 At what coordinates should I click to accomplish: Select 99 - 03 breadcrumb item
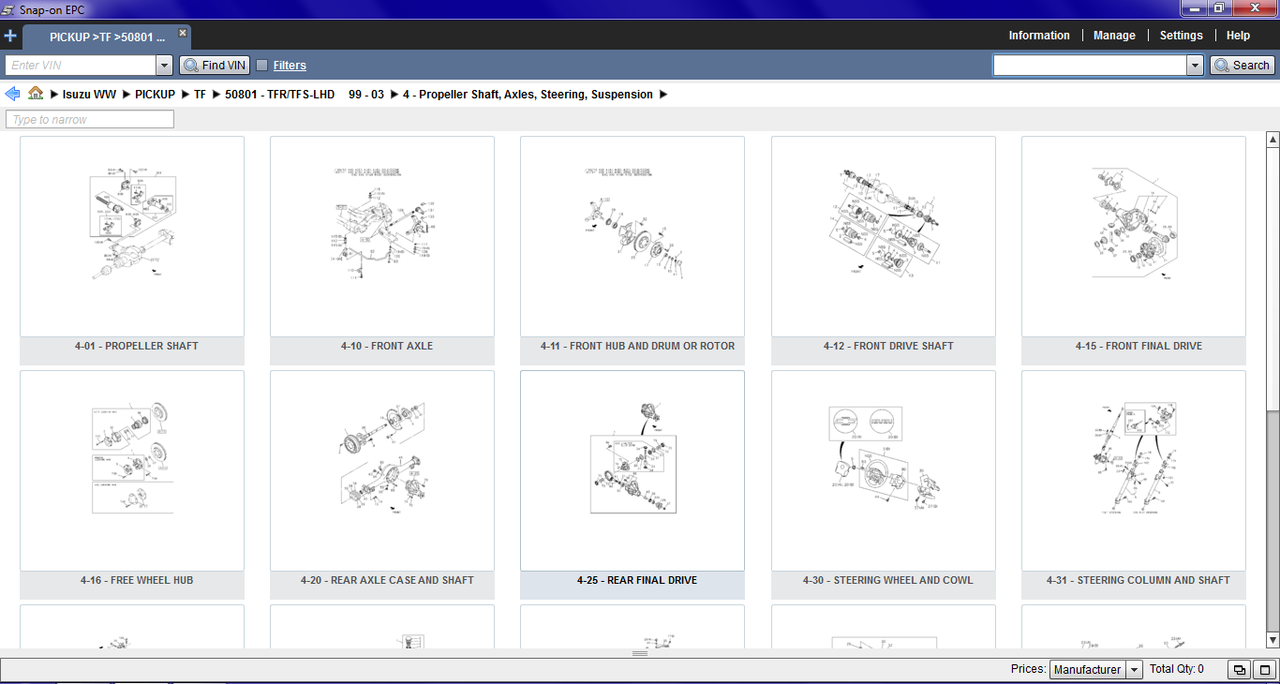coord(366,95)
